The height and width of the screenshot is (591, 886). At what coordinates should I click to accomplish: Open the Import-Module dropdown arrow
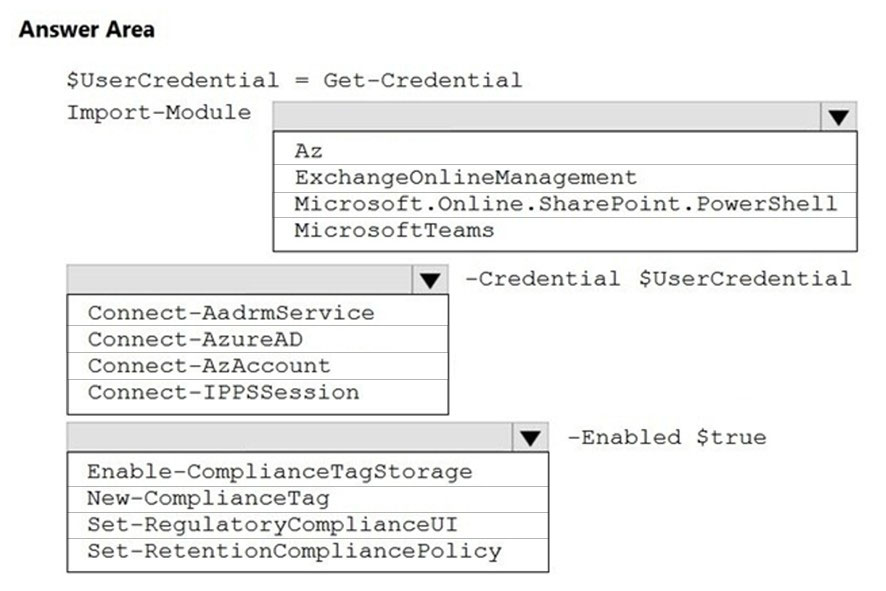coord(839,117)
